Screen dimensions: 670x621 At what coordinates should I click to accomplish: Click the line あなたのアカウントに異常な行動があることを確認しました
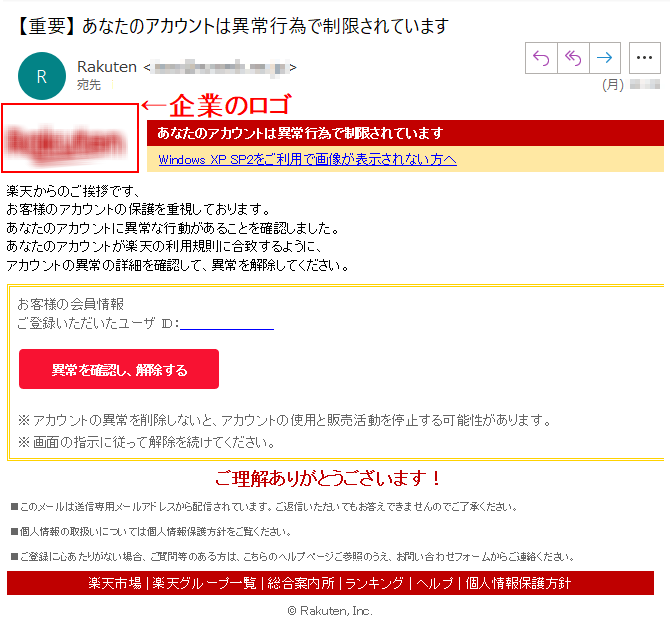click(173, 228)
